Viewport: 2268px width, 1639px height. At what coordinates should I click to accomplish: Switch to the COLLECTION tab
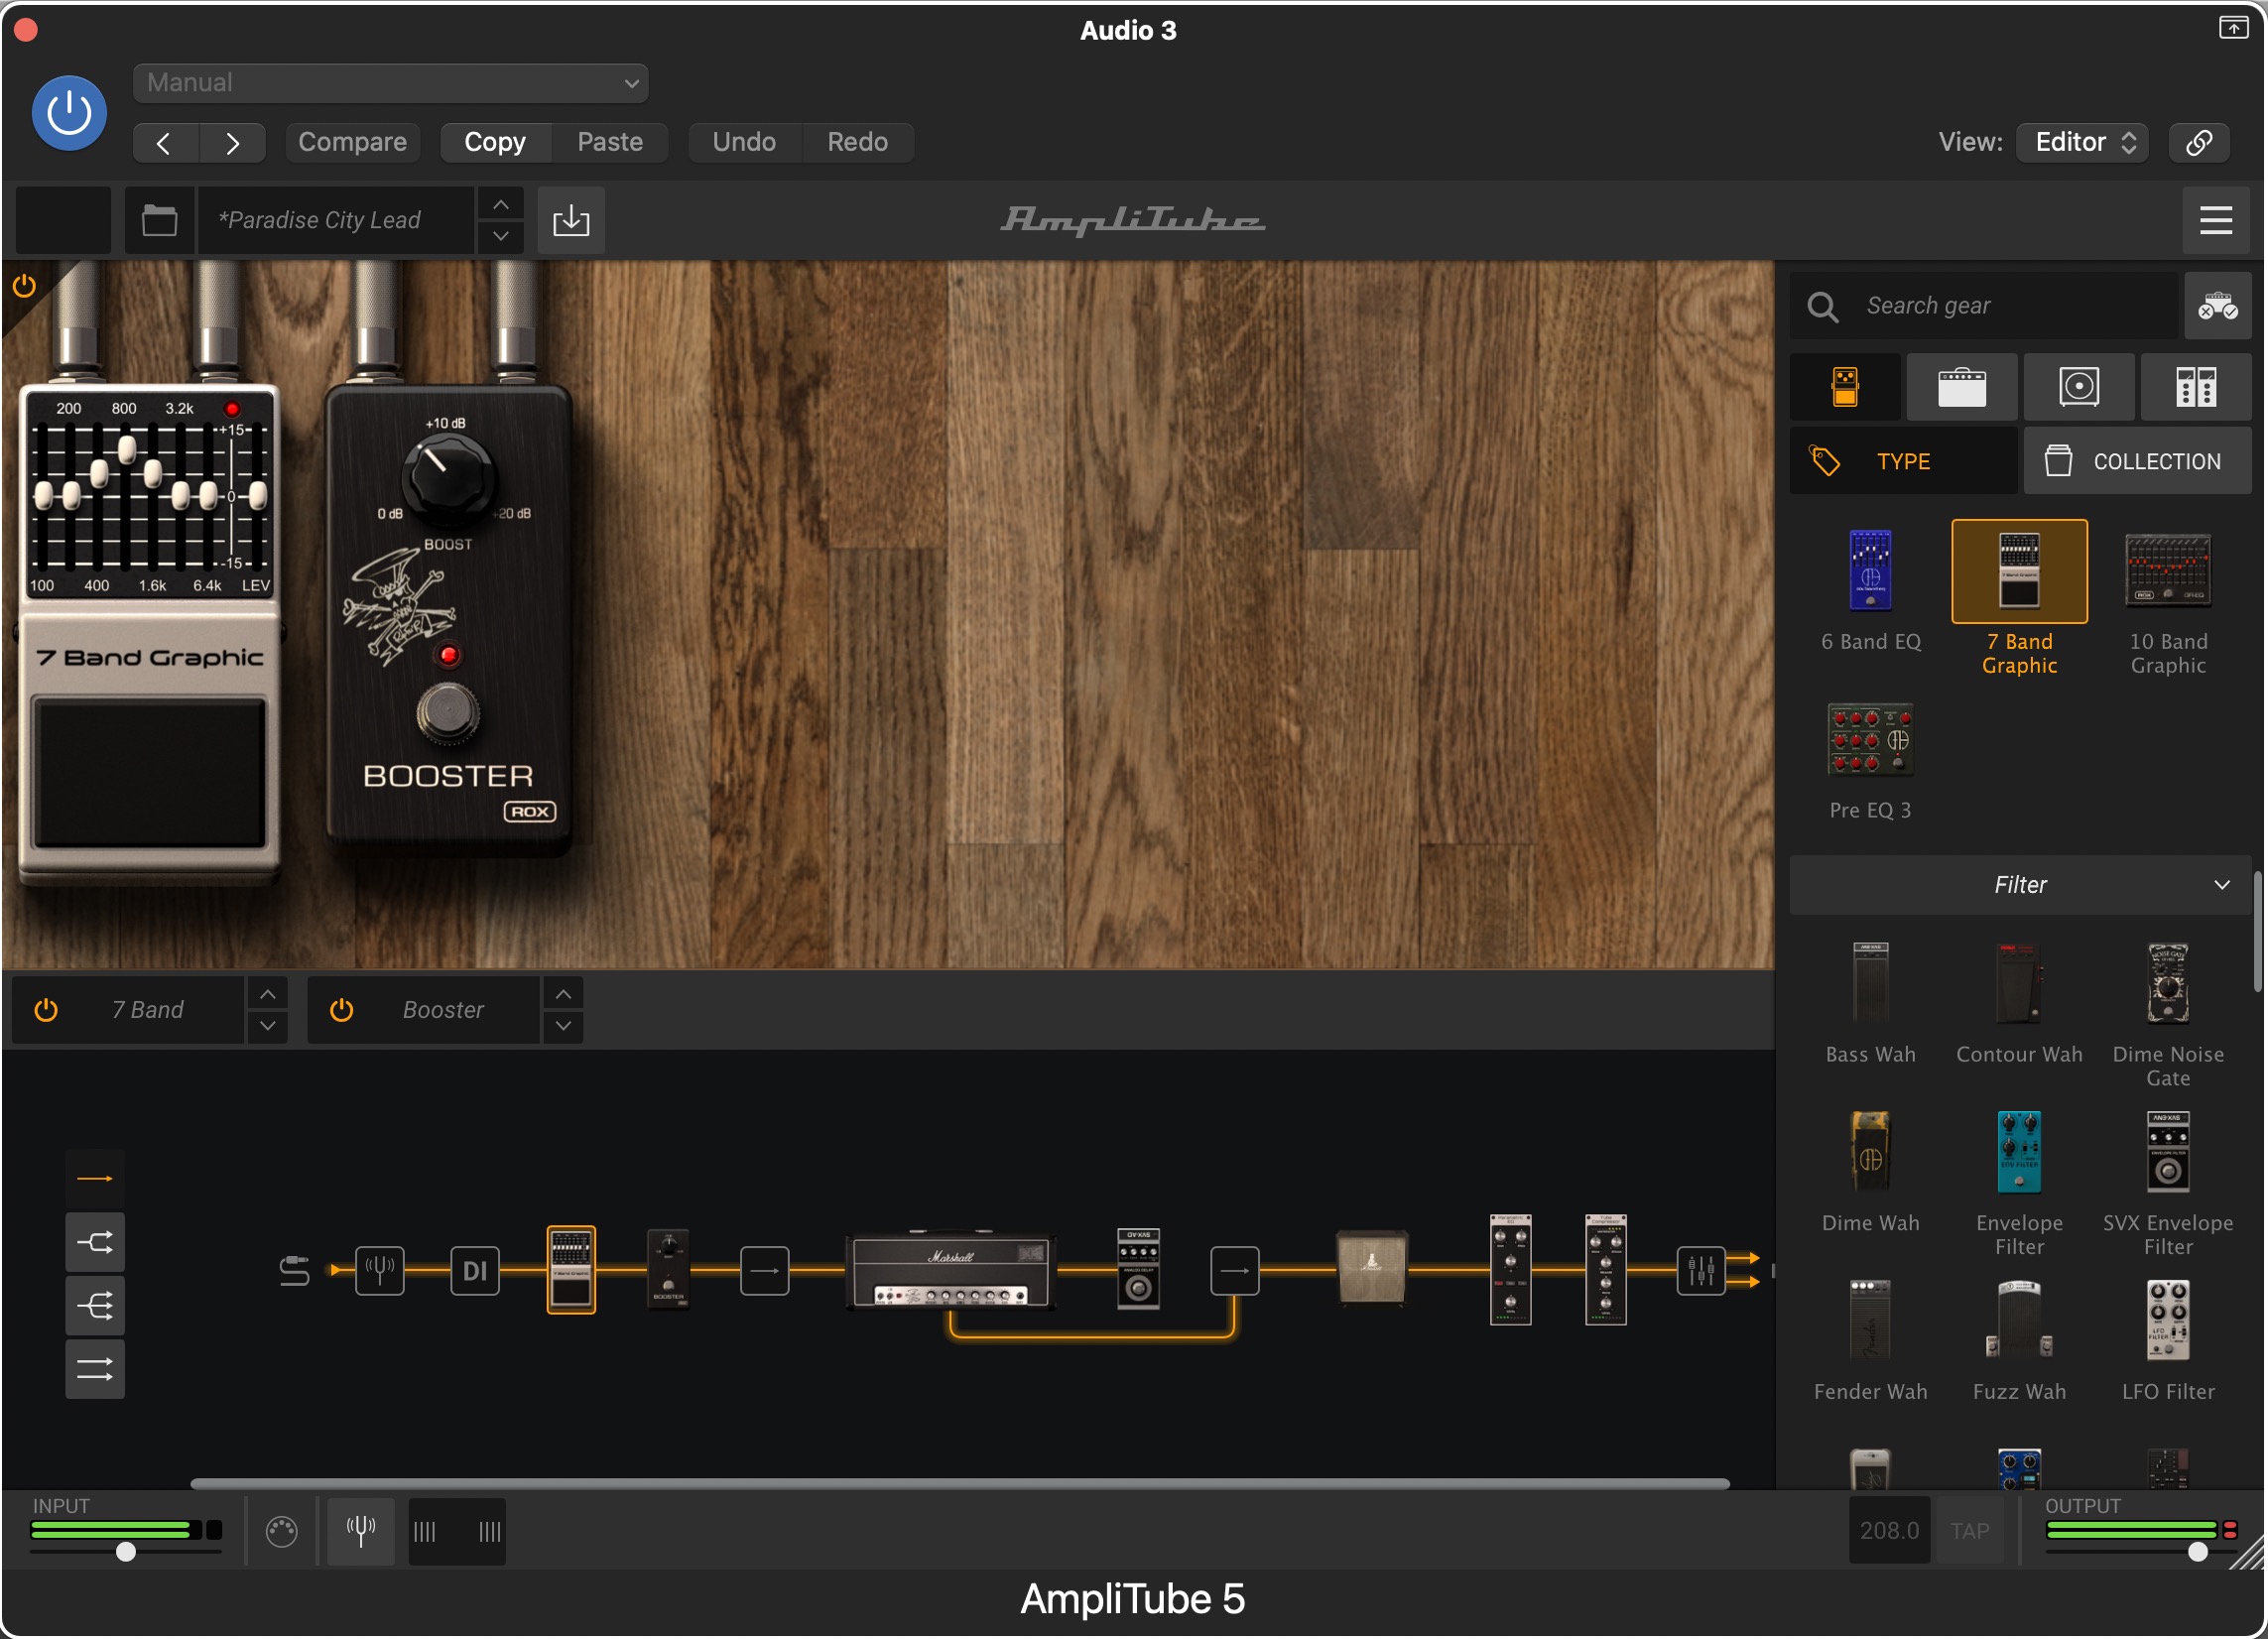[x=2137, y=462]
